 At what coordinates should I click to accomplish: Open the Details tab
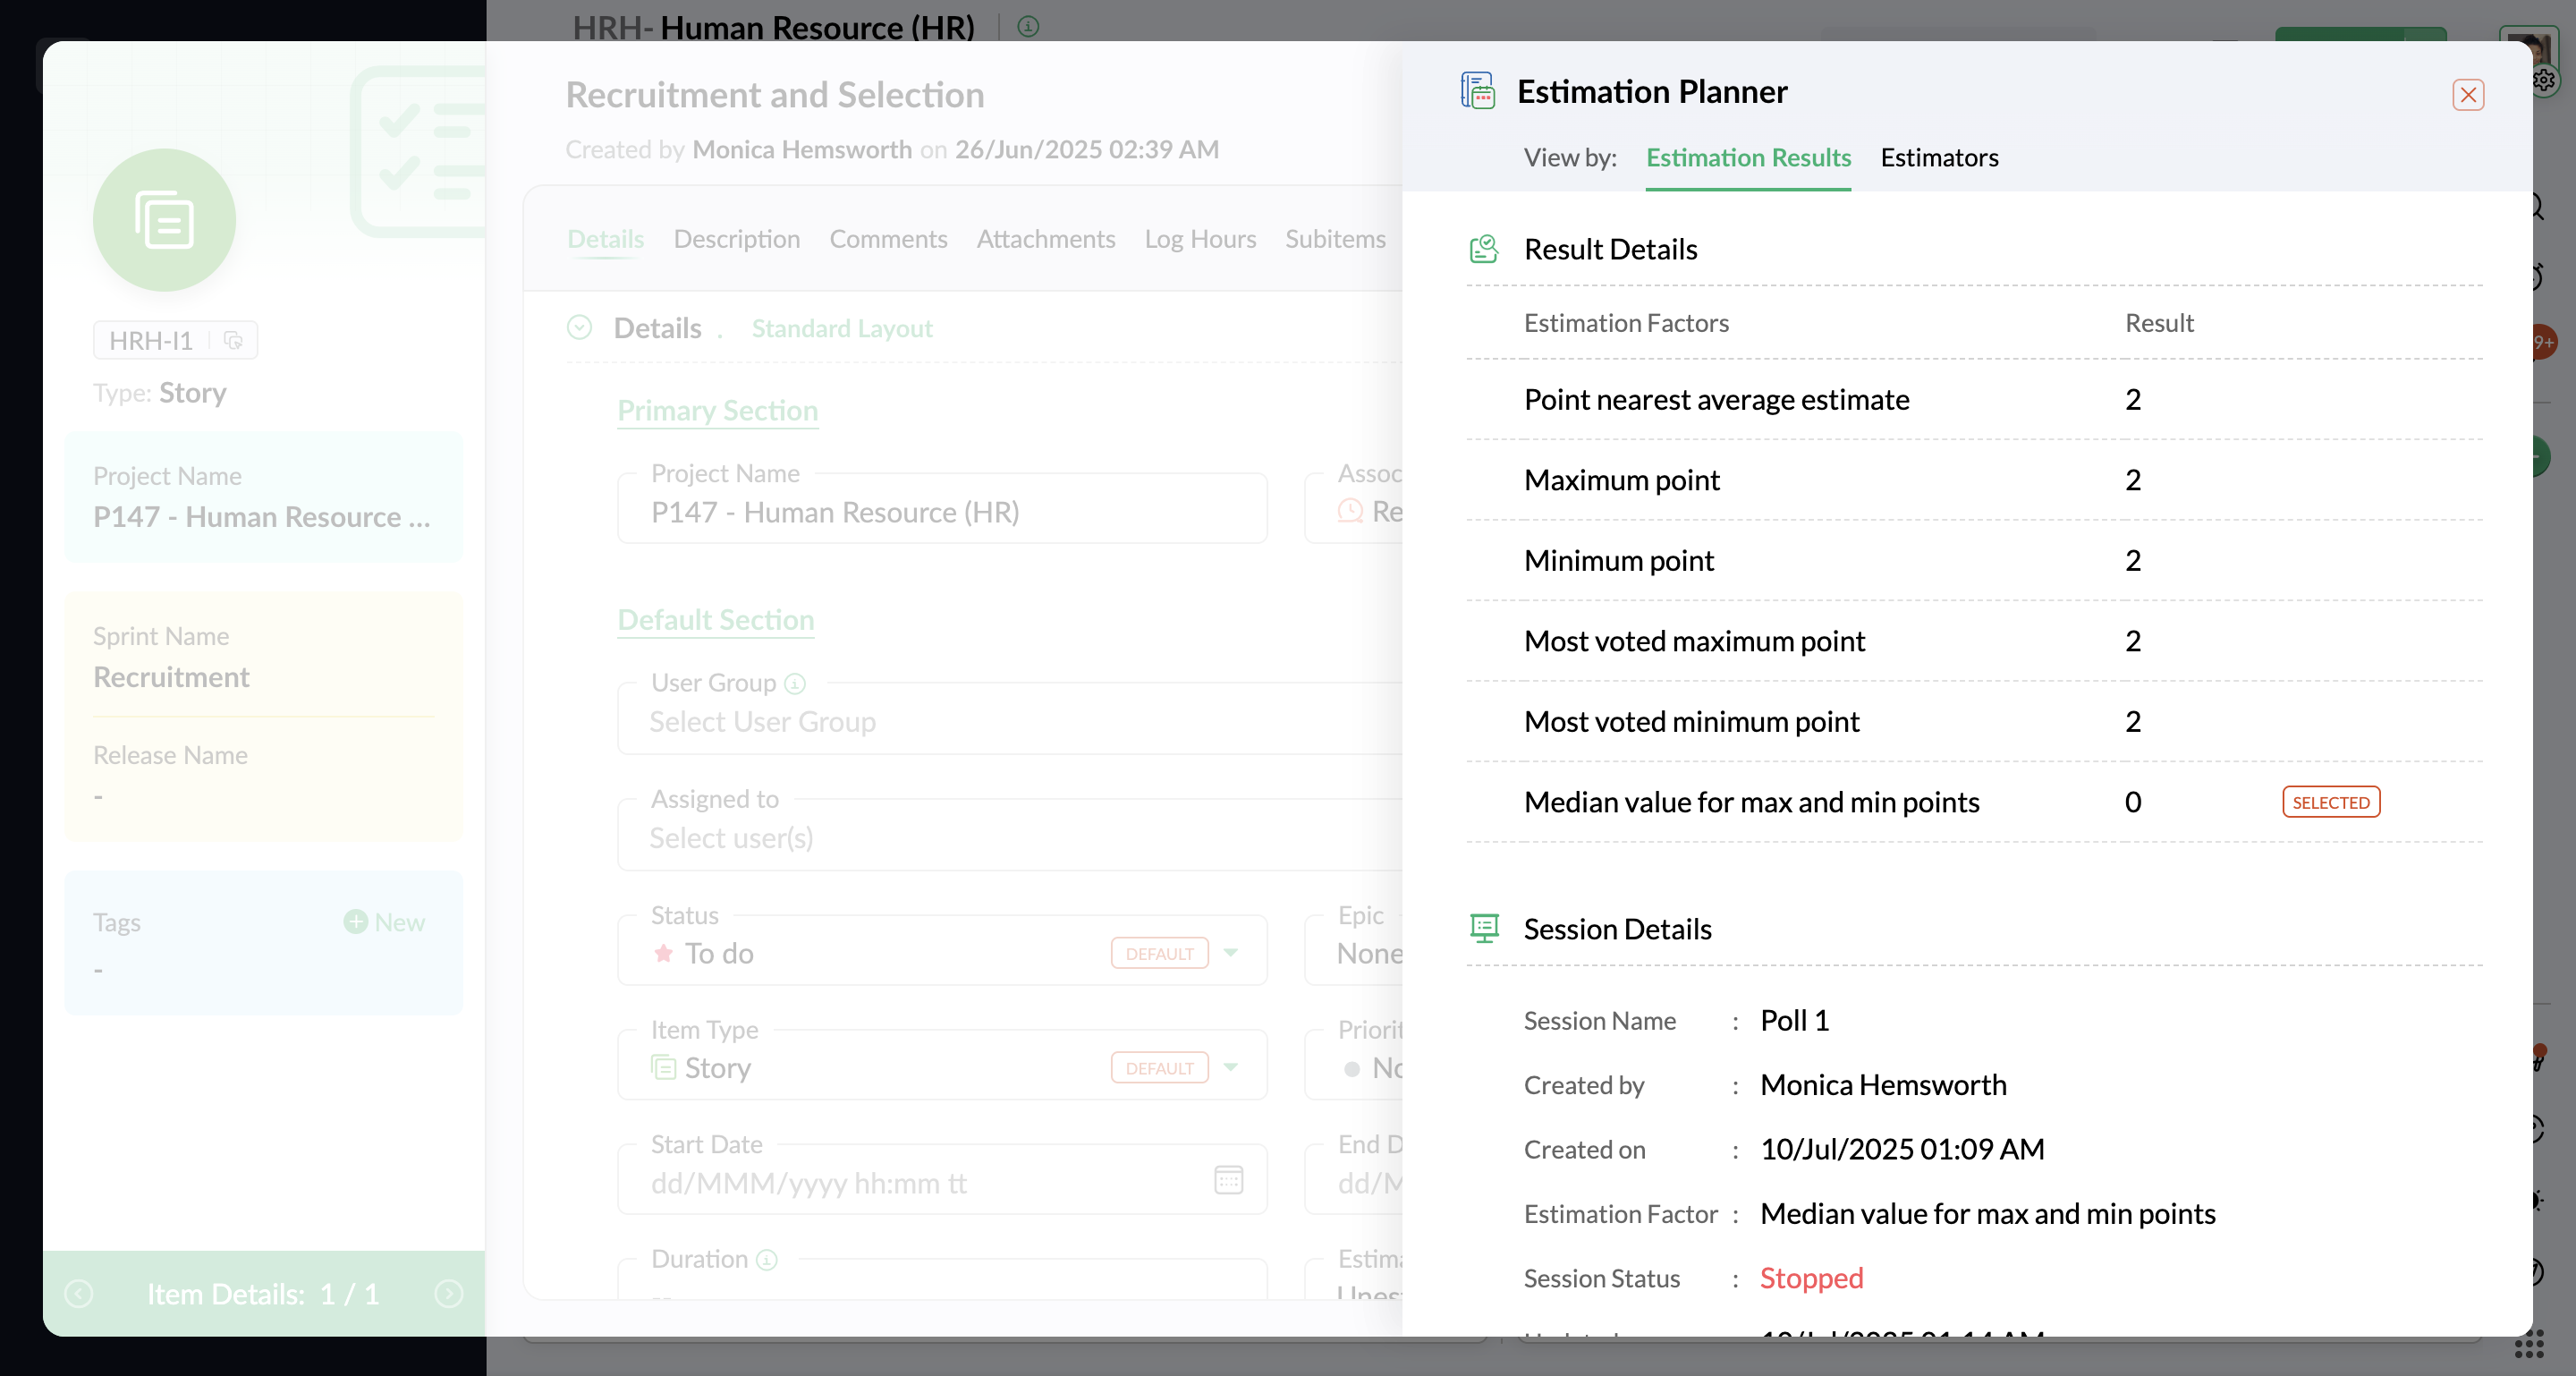[605, 239]
